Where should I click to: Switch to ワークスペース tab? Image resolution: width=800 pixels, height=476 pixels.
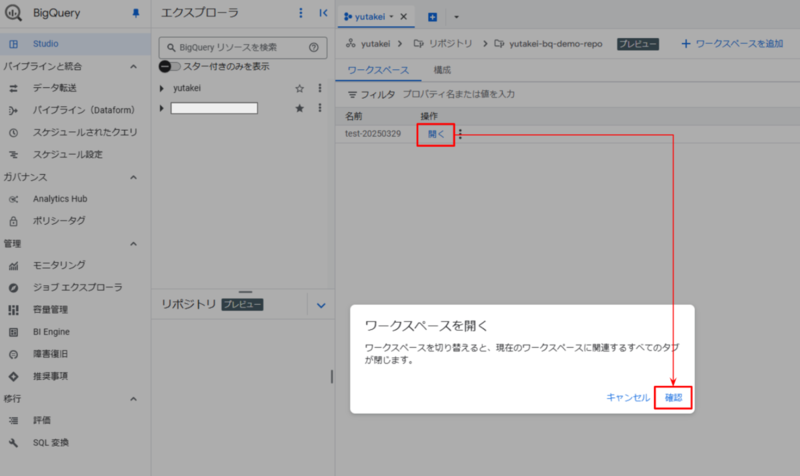[378, 70]
